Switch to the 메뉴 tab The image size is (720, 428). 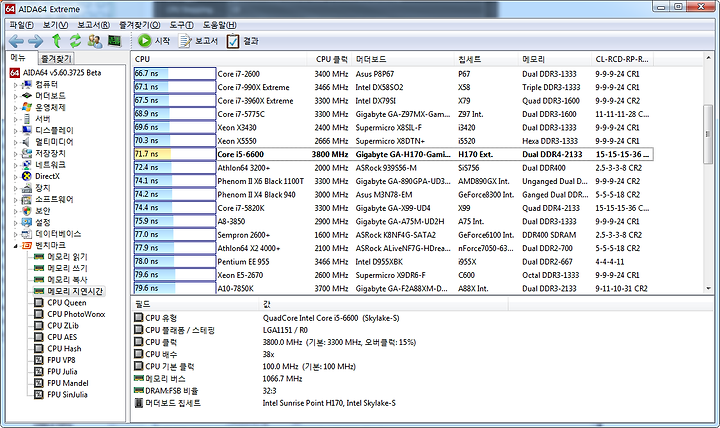click(18, 58)
